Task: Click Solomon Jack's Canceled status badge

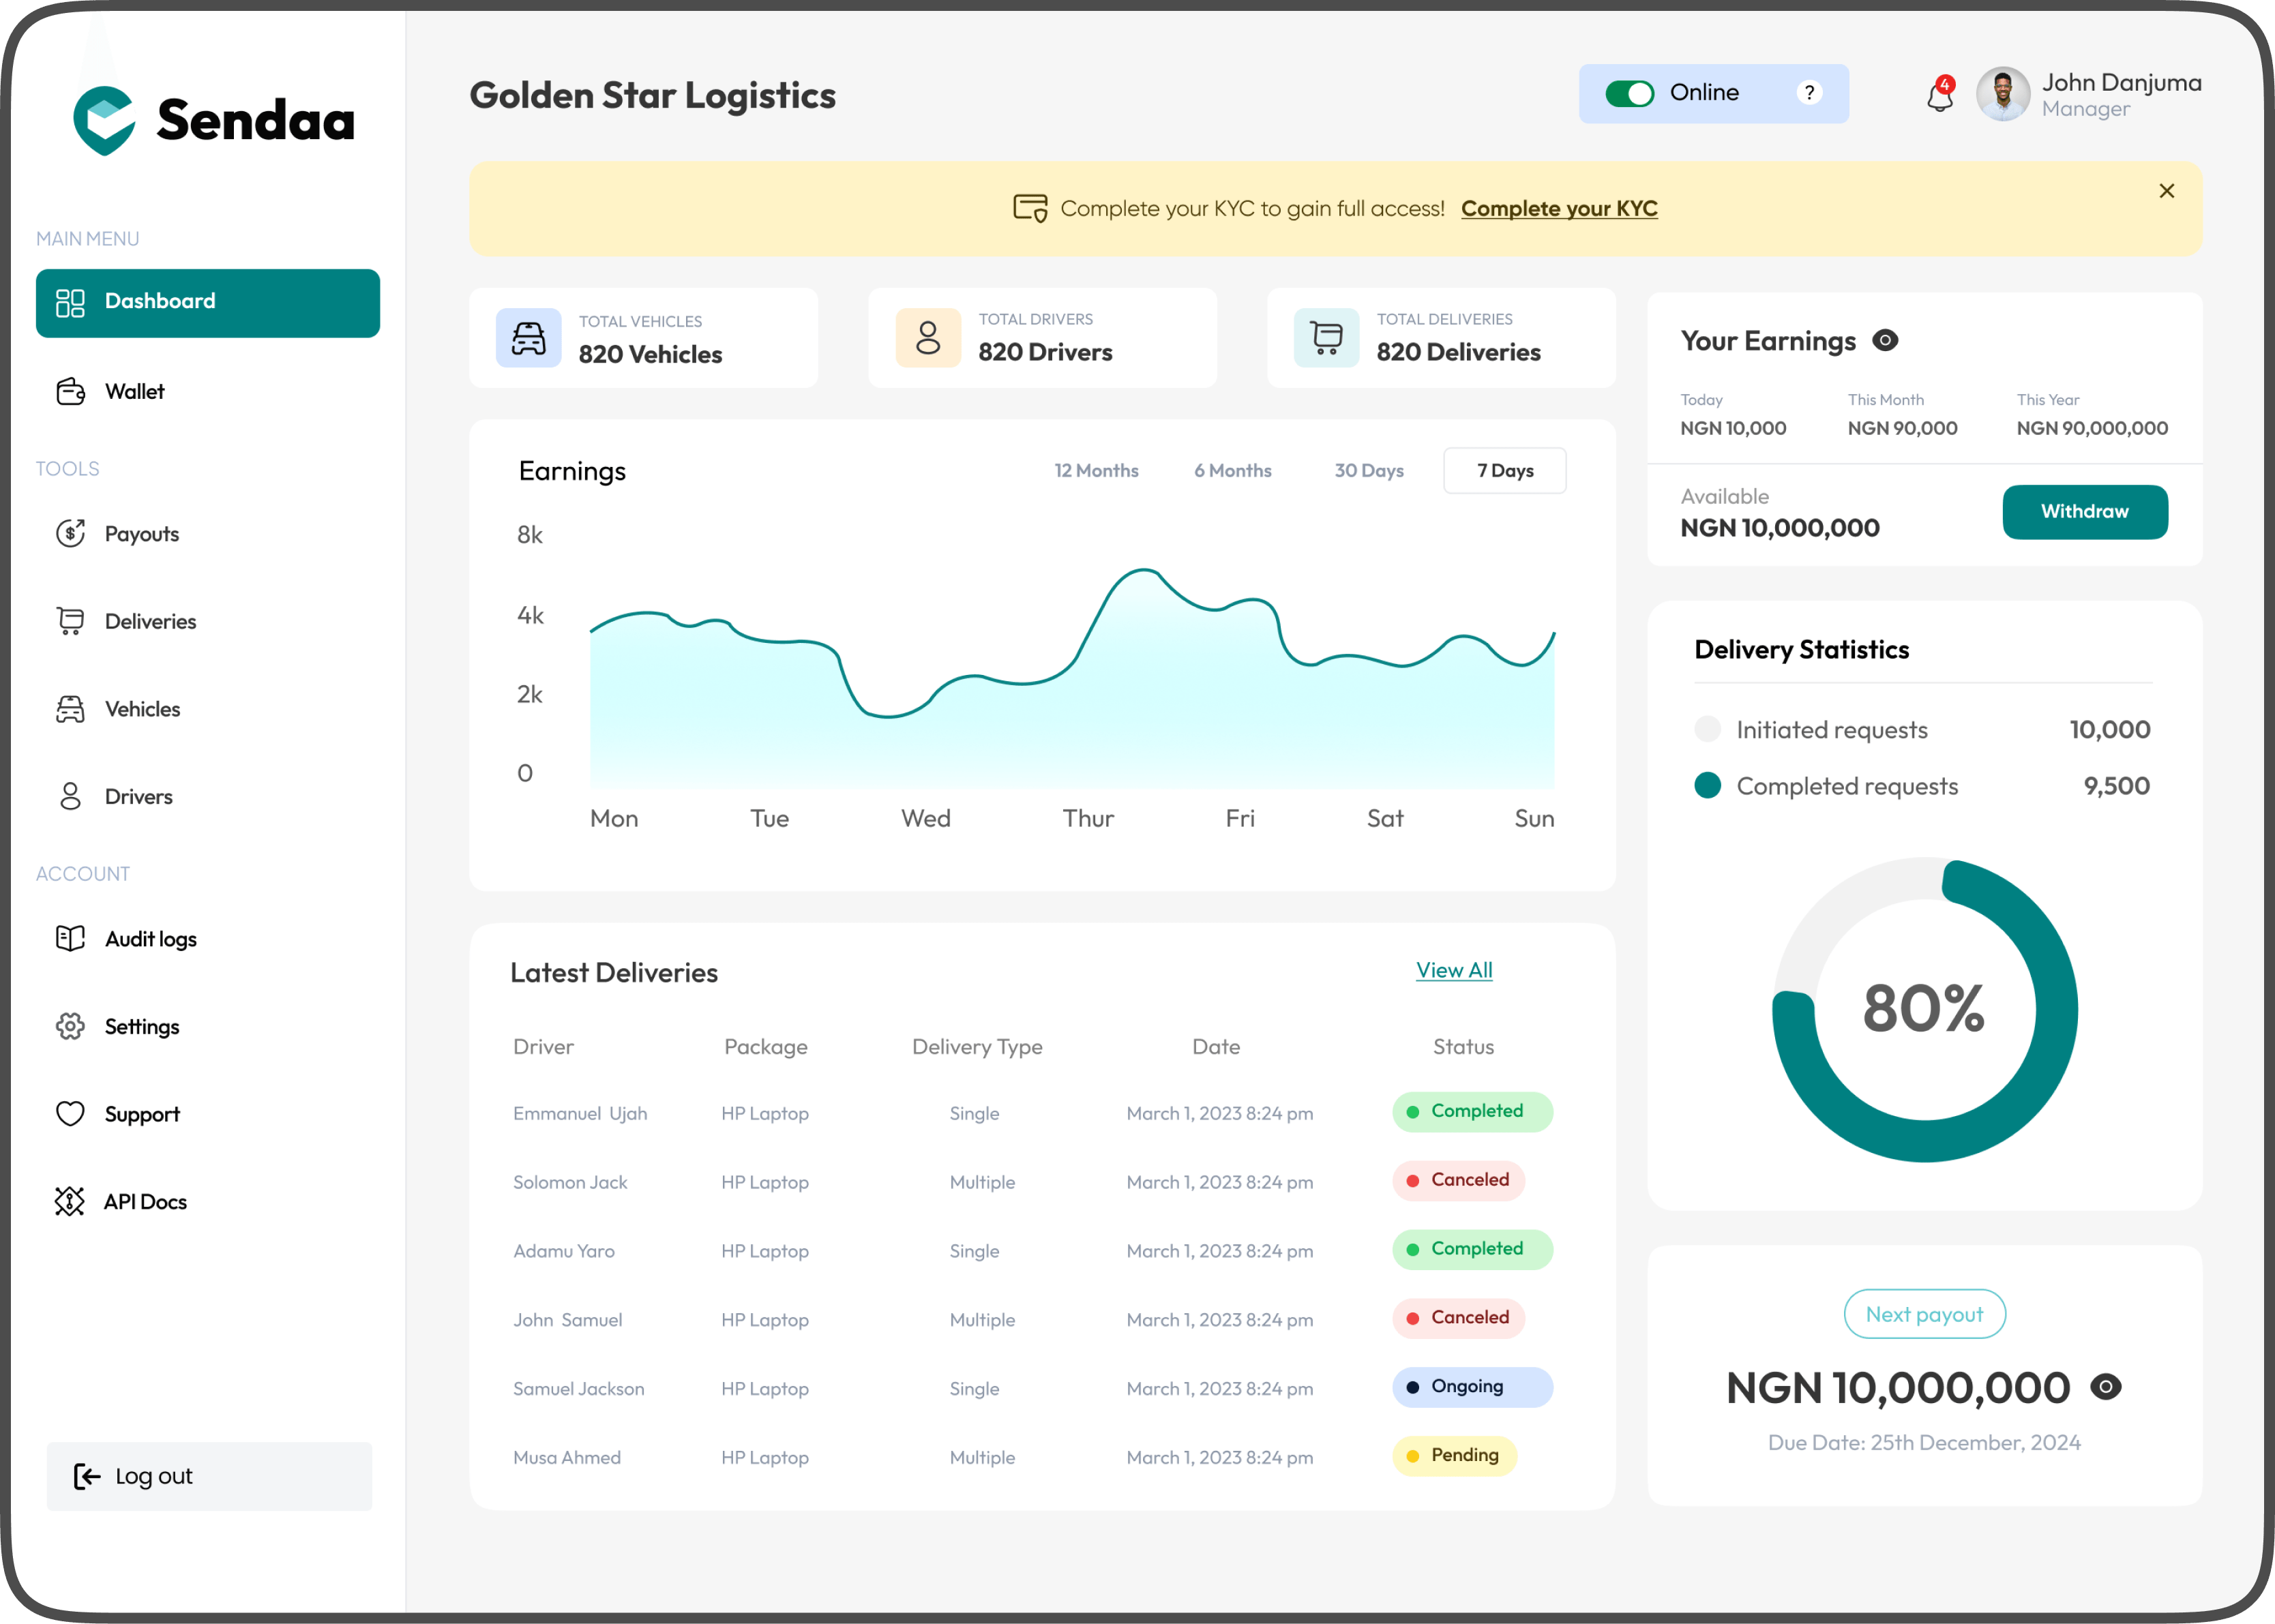Action: click(1458, 1180)
